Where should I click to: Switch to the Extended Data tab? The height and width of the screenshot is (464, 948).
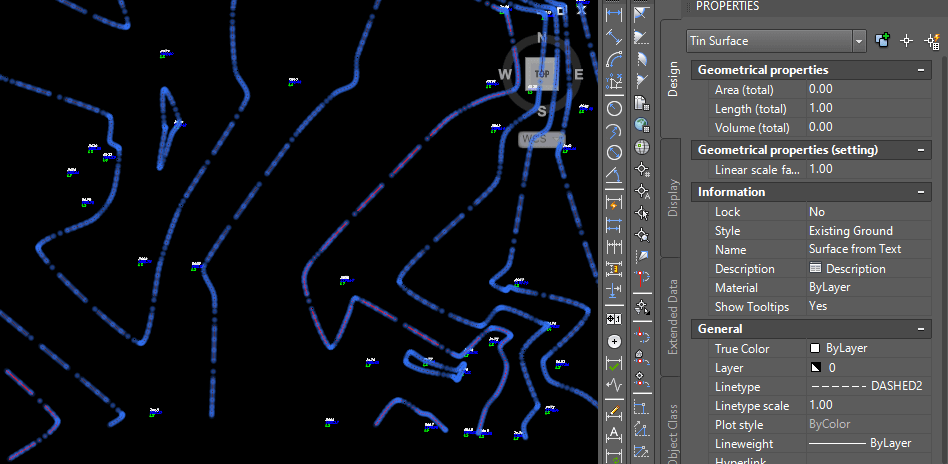tap(672, 316)
